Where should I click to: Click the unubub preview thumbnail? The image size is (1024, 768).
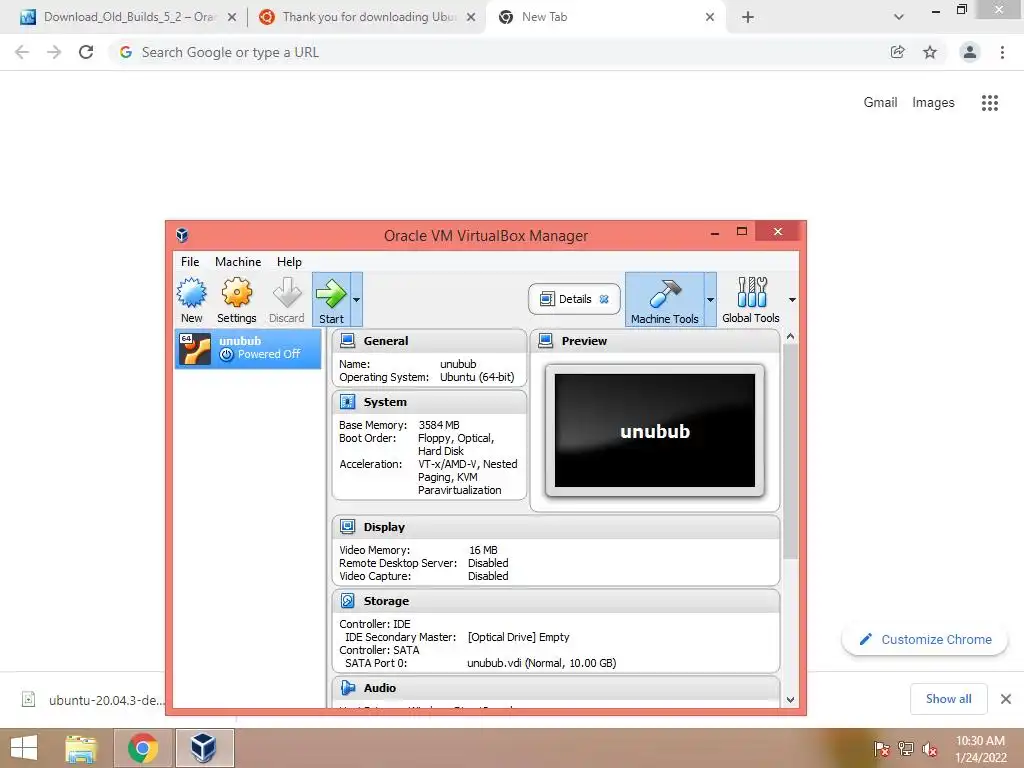coord(654,430)
